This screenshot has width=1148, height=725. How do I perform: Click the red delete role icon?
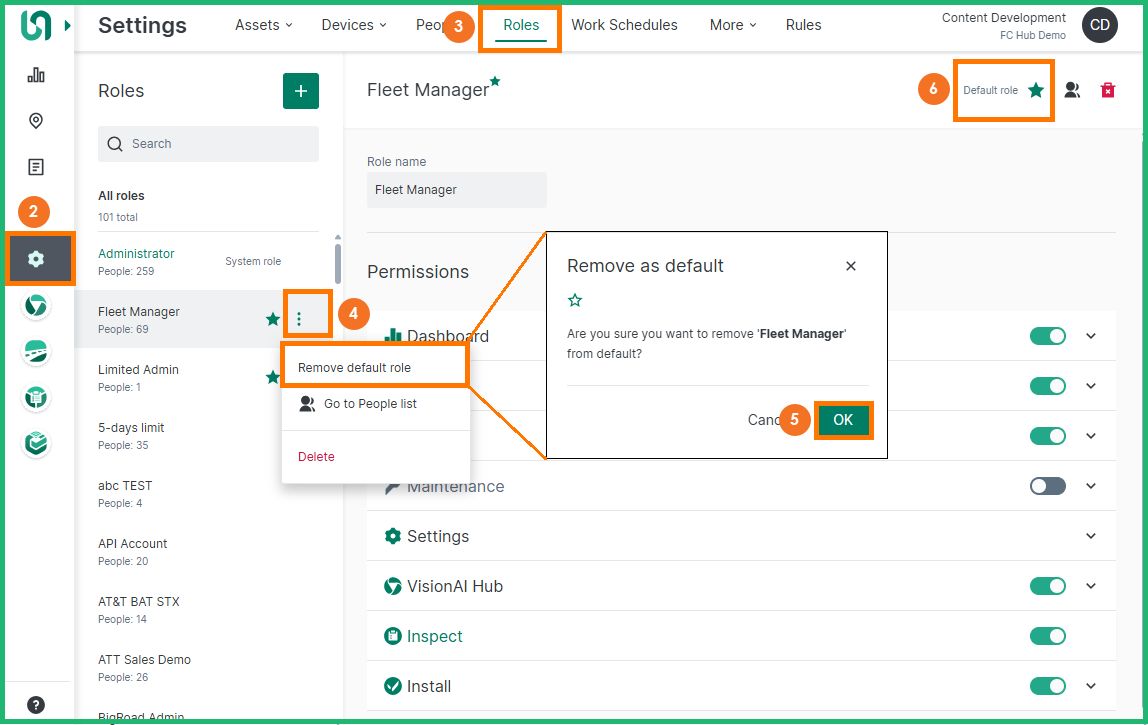click(1108, 90)
